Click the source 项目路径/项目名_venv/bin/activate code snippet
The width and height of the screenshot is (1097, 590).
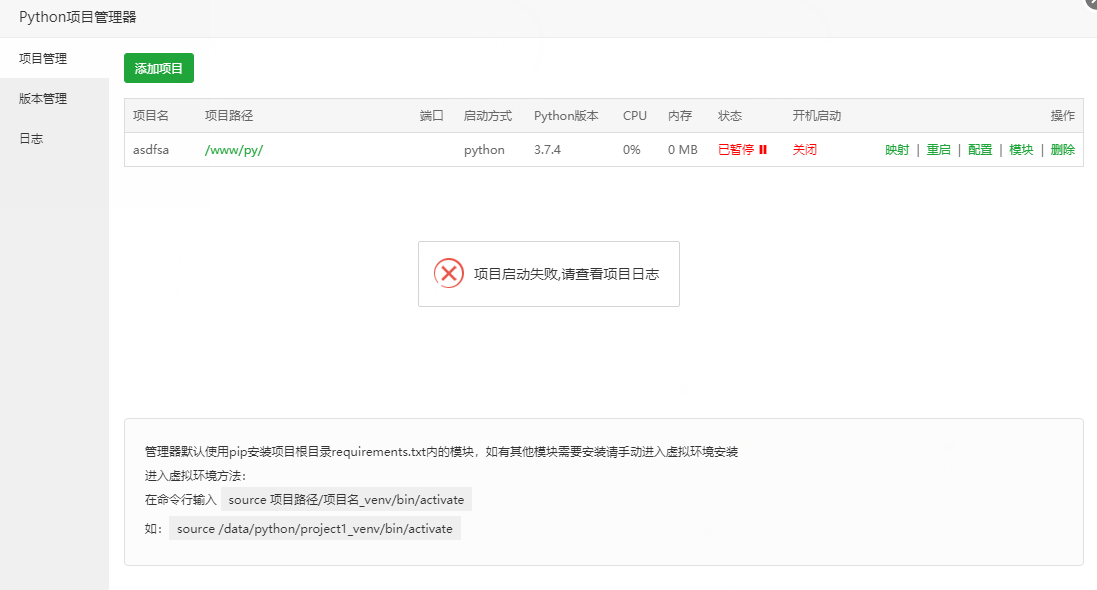pos(346,500)
